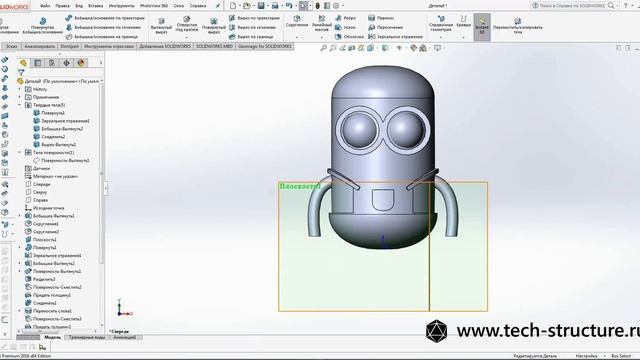Open the DimXpertManager tab icon
Image resolution: width=640 pixels, height=360 pixels.
pyautogui.click(x=66, y=63)
